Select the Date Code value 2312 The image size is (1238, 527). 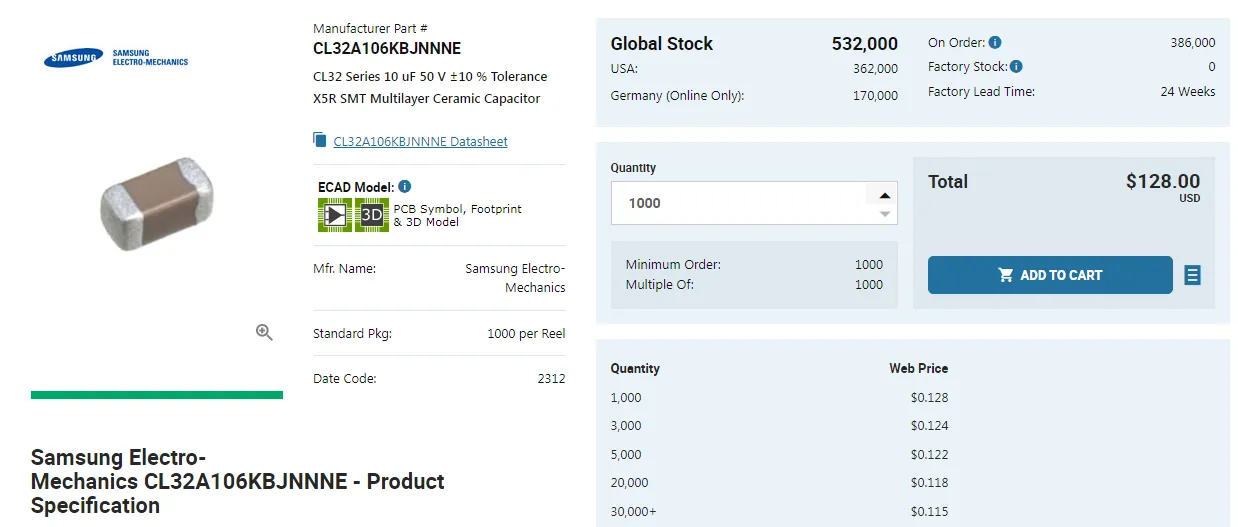551,379
